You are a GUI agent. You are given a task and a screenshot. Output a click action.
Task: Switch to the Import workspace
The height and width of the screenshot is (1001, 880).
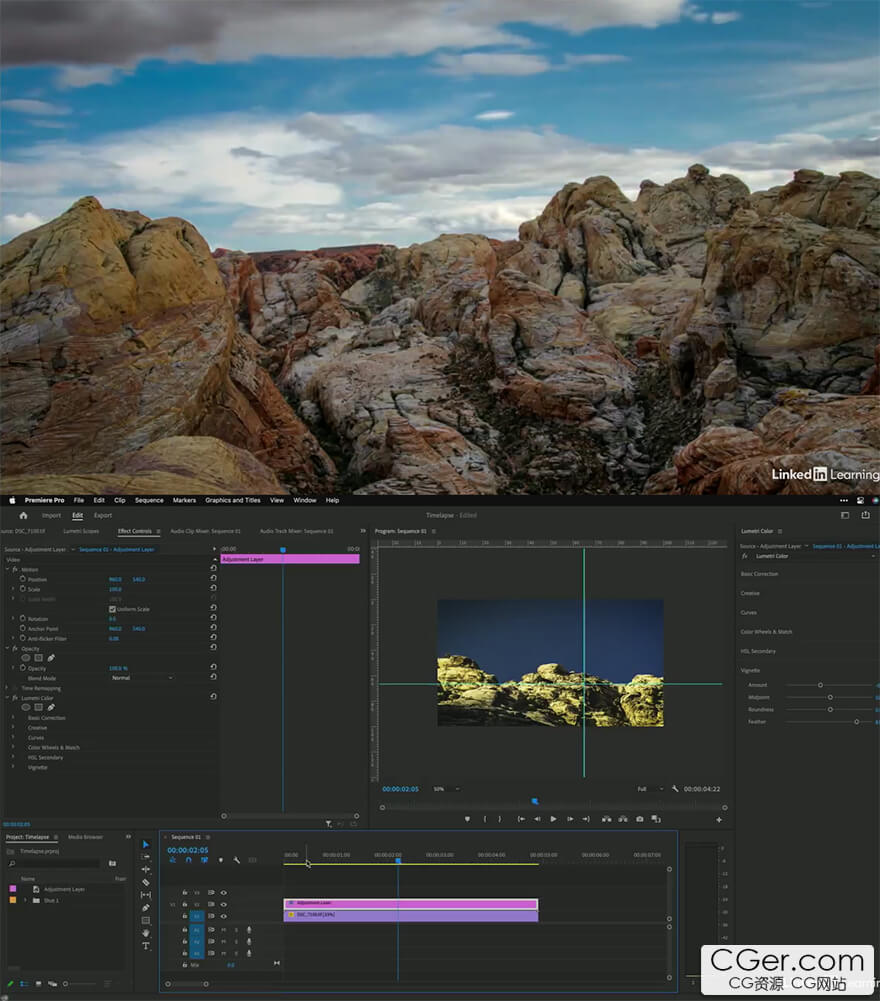(x=51, y=515)
